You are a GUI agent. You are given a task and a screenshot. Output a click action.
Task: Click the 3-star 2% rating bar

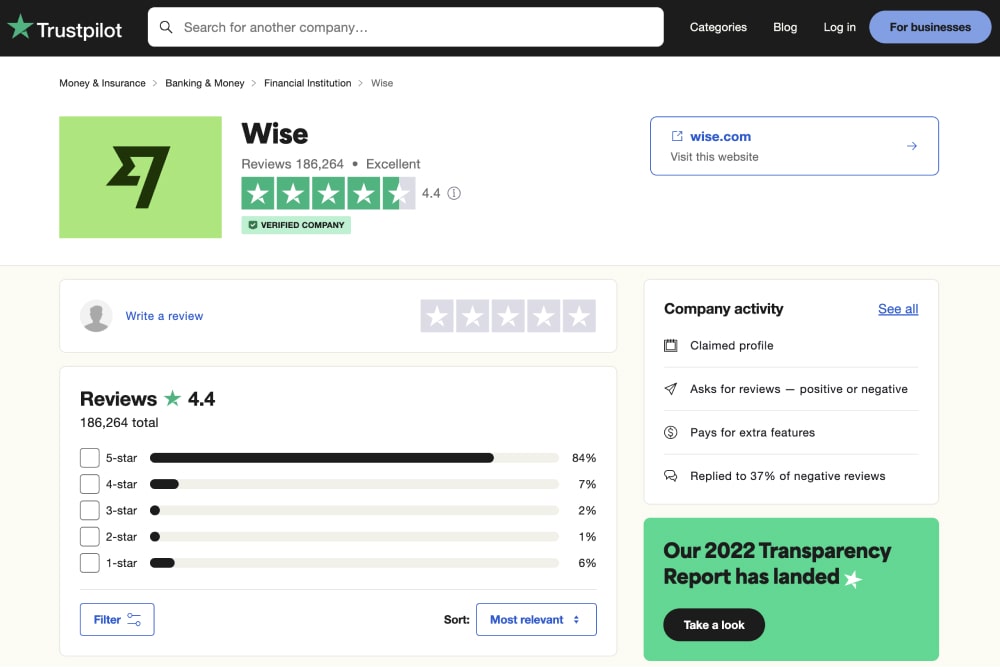(x=354, y=510)
